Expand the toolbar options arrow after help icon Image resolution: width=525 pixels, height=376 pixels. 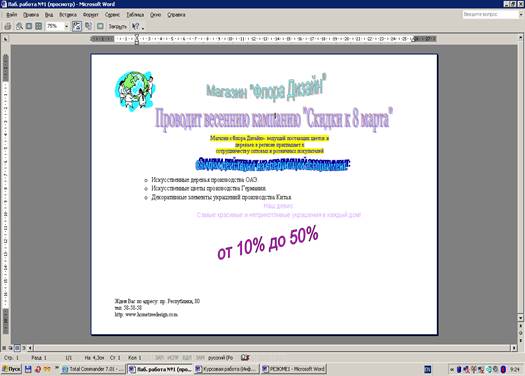click(x=143, y=28)
